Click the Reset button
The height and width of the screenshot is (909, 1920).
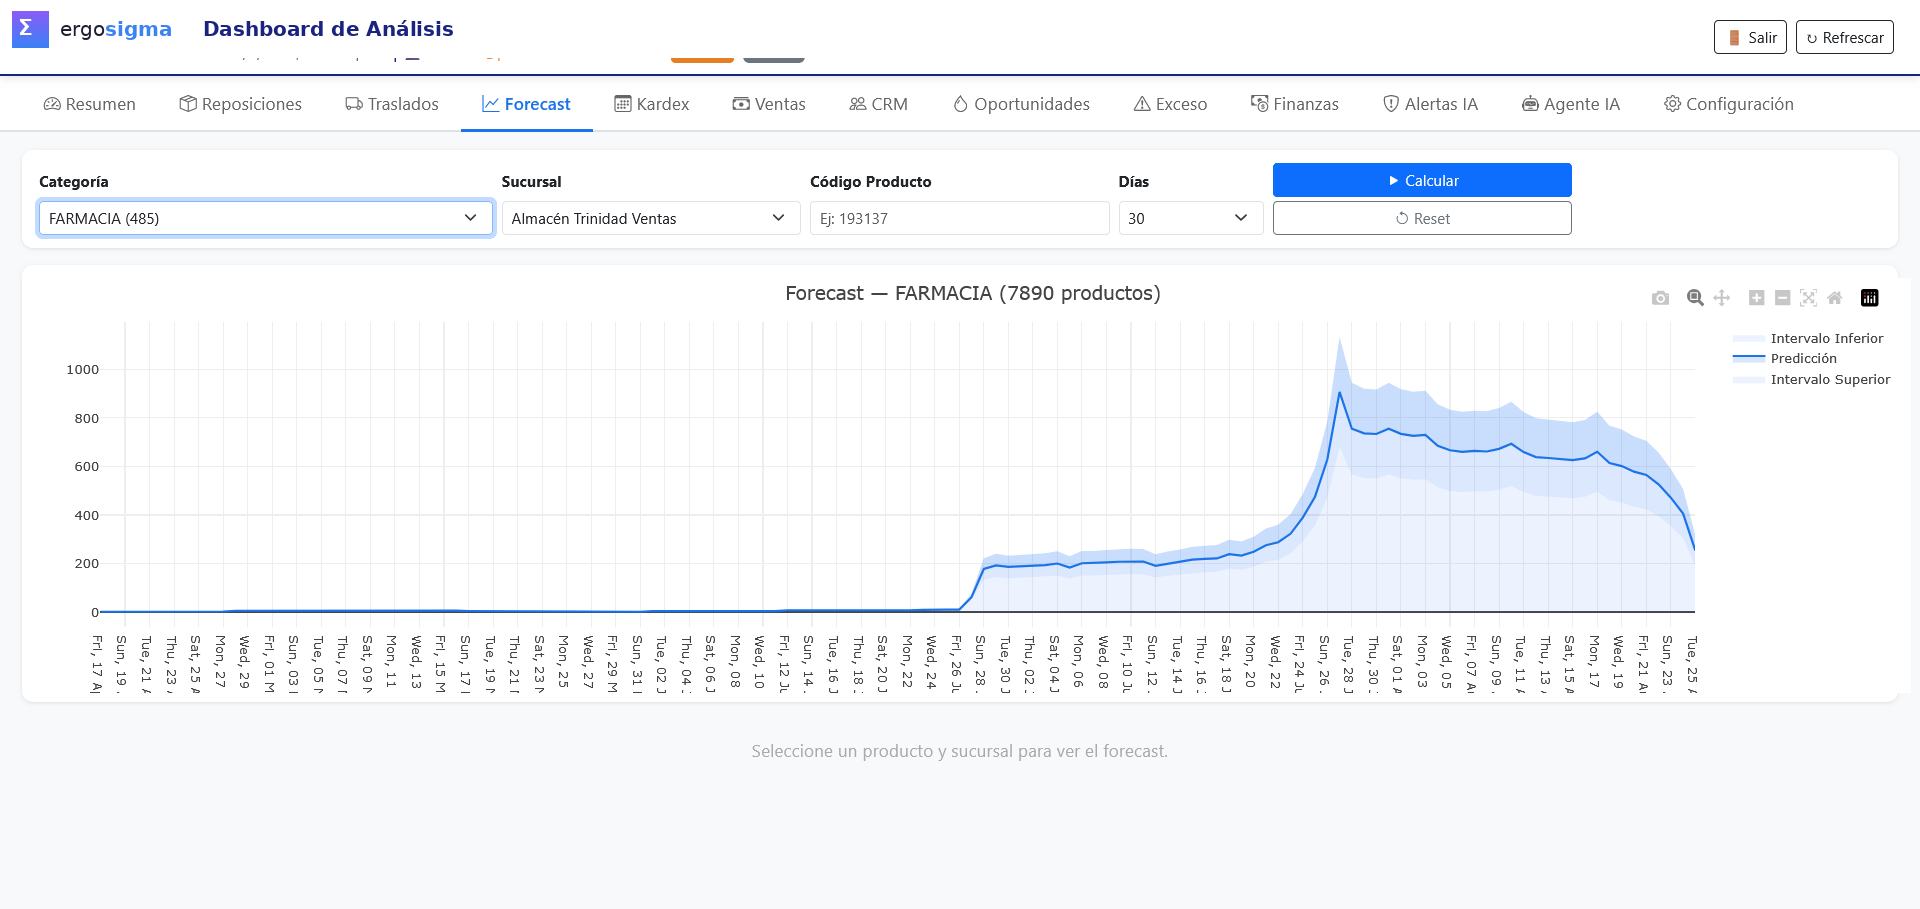1422,218
